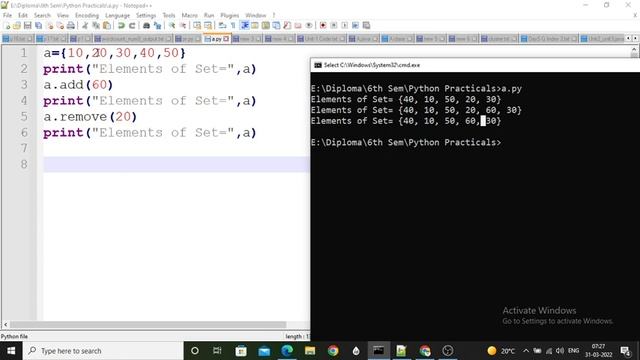Click cmd output {40, 10, 50, 20, 30}
The height and width of the screenshot is (360, 640).
click(450, 99)
